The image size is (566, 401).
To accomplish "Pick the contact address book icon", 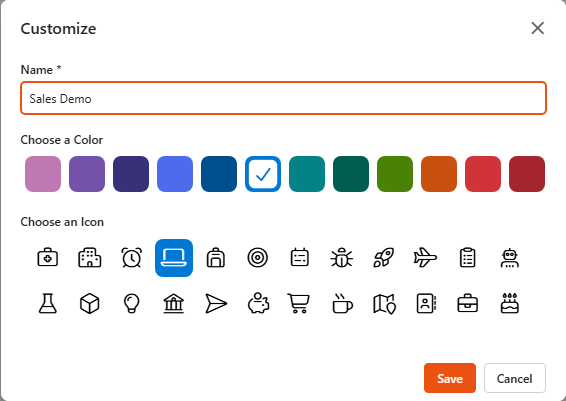I will 425,303.
